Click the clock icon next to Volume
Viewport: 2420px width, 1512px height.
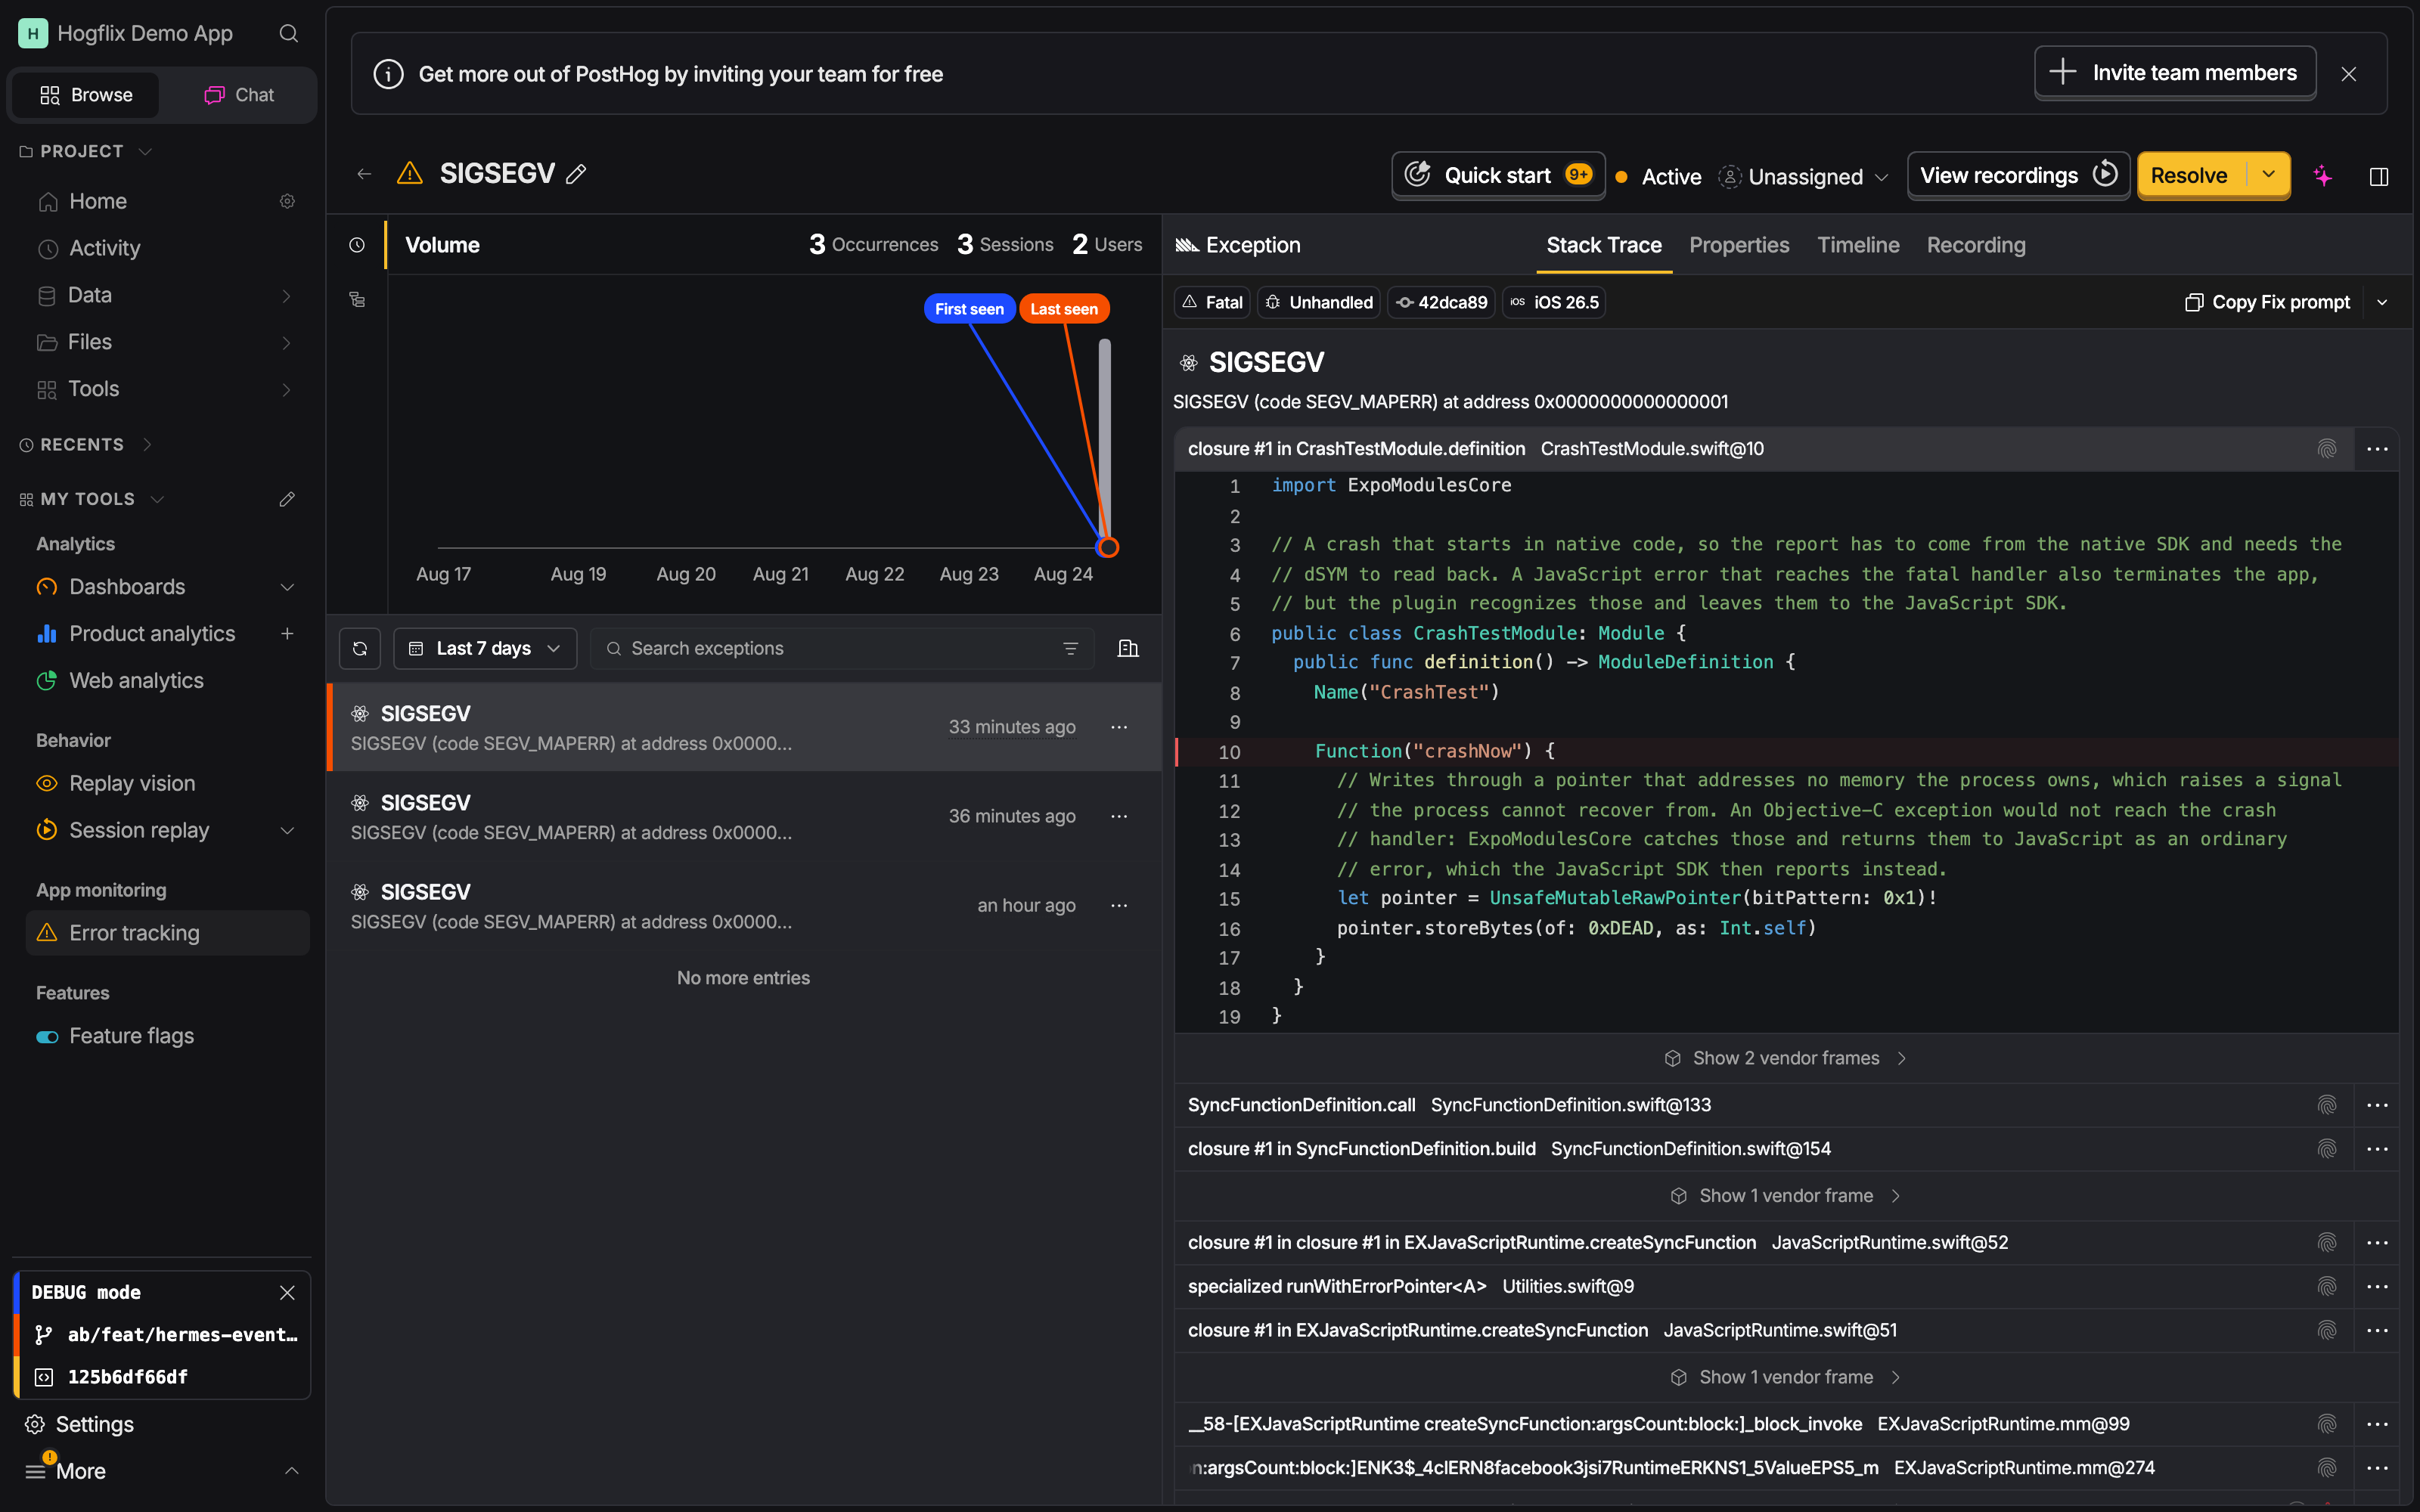pos(357,245)
